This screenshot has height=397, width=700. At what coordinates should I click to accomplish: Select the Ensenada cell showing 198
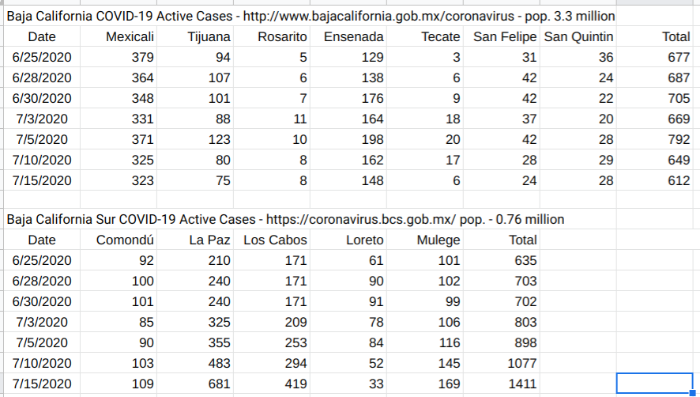point(348,139)
